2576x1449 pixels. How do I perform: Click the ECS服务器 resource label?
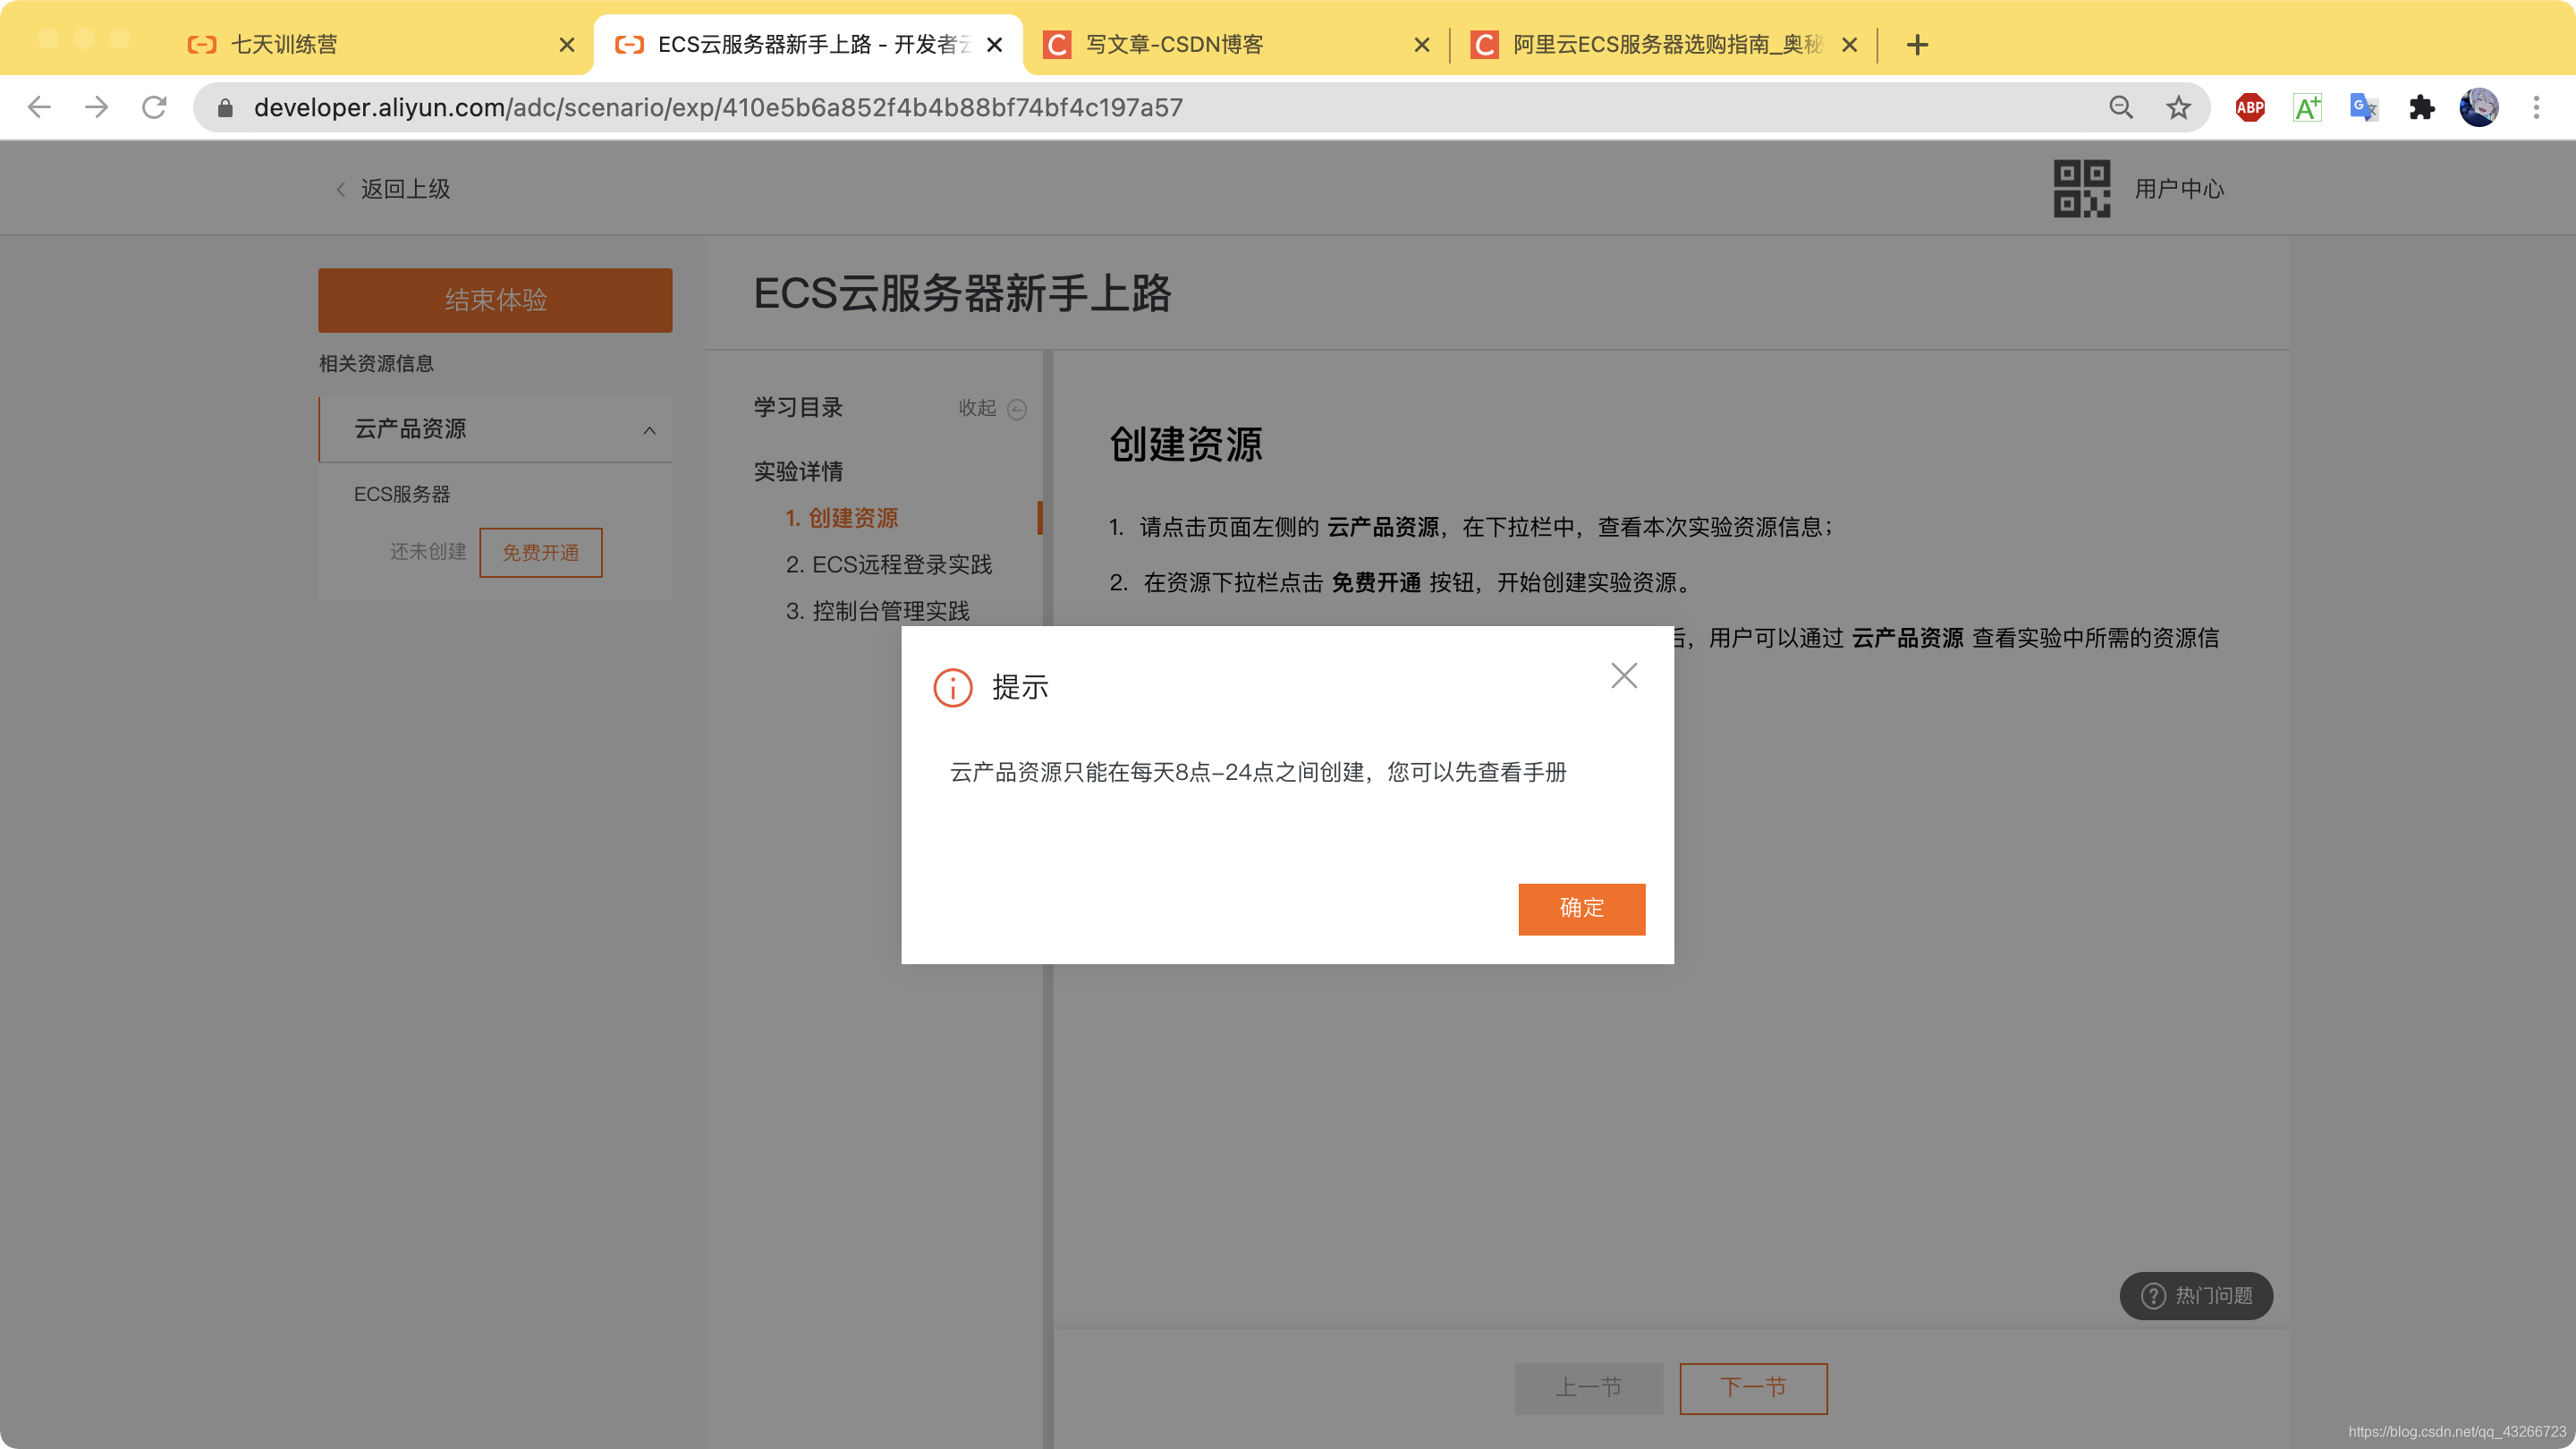[x=402, y=494]
